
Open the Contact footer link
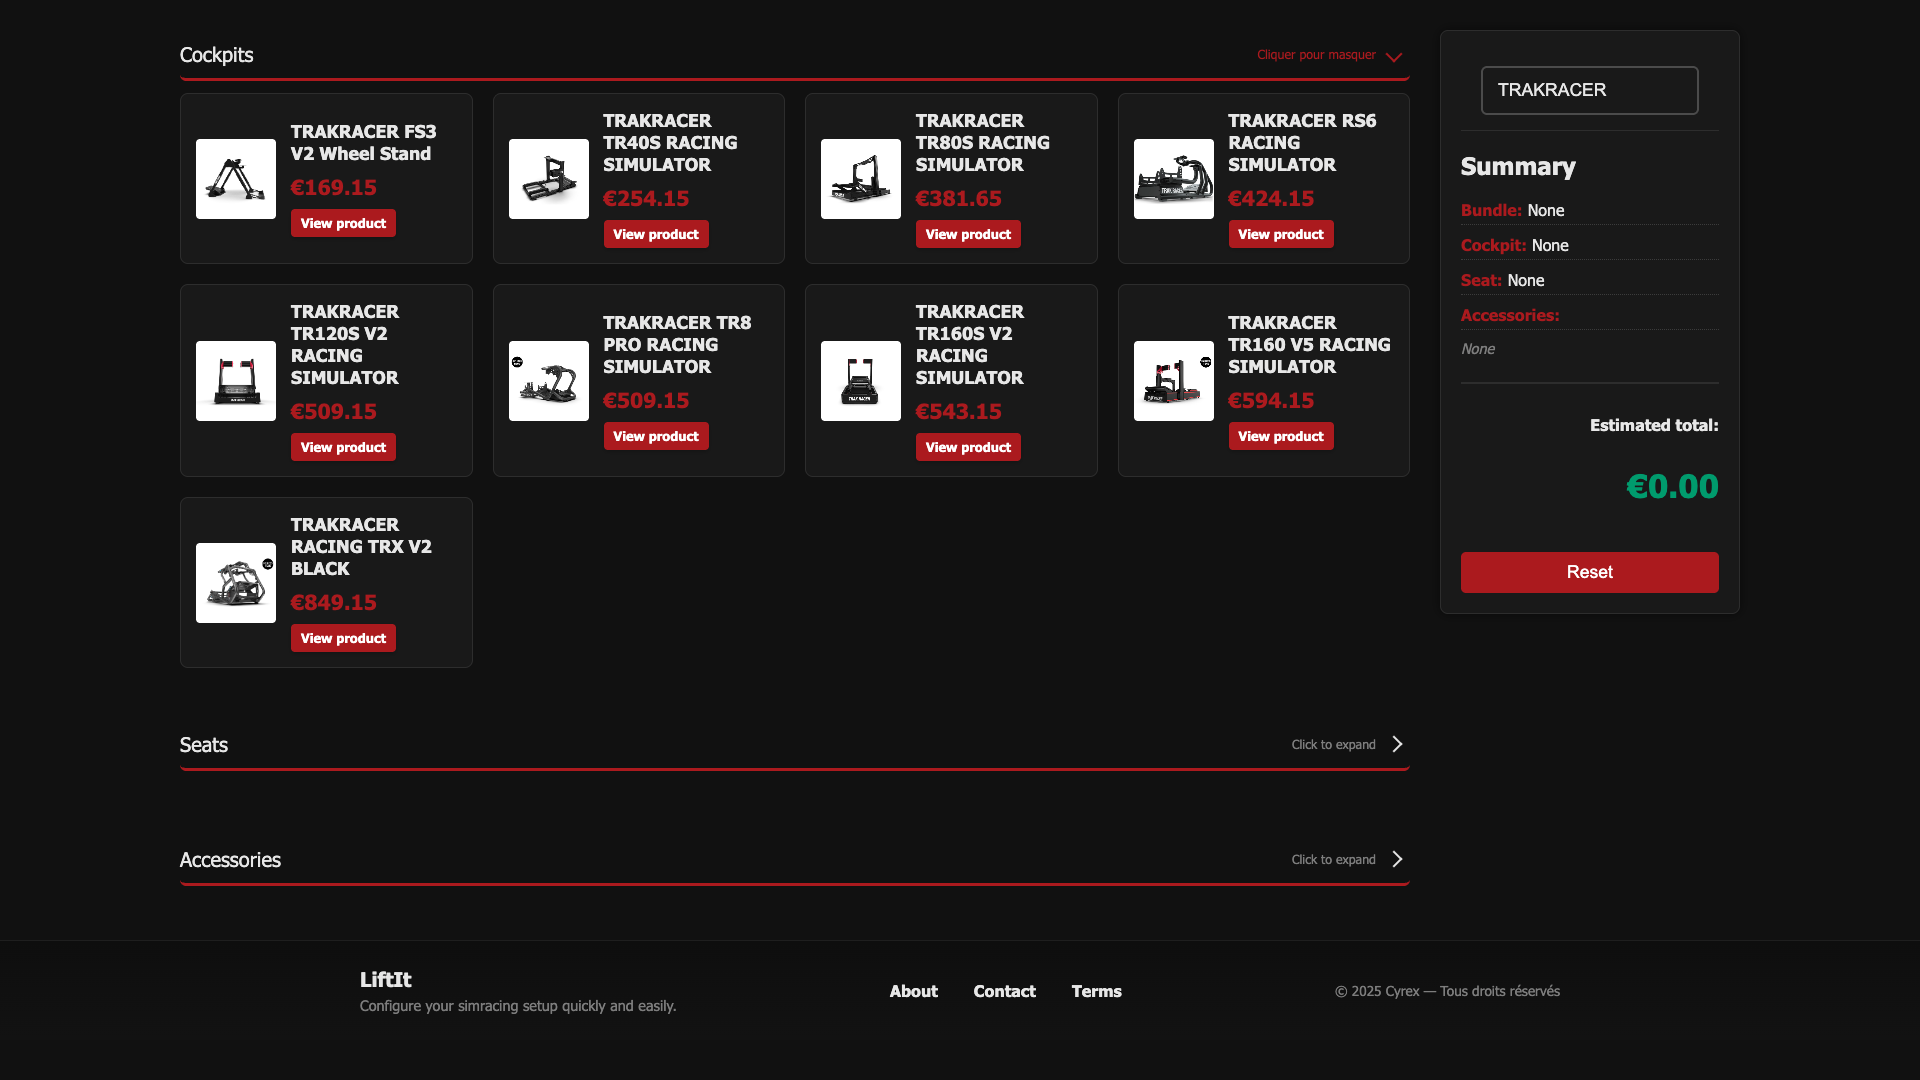[x=1005, y=991]
